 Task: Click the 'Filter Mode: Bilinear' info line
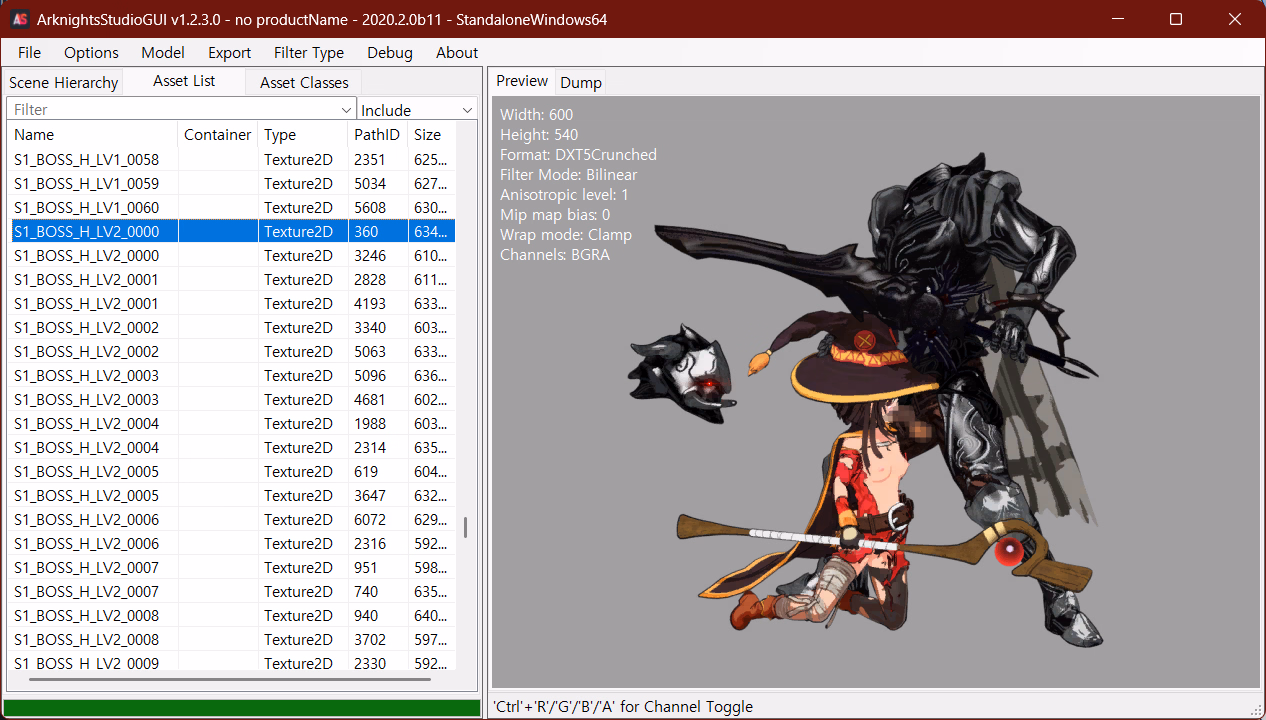(568, 175)
